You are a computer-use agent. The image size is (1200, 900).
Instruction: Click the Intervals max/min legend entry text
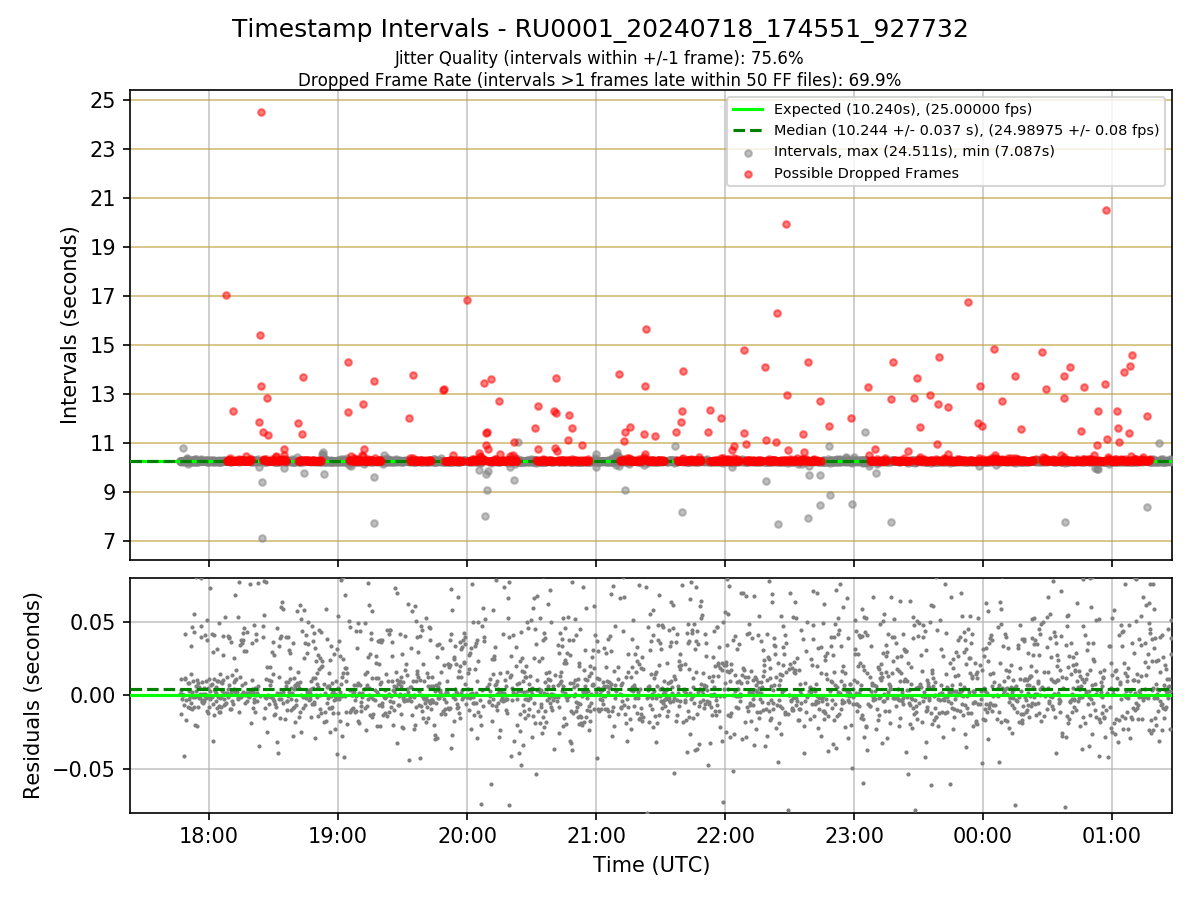tap(914, 151)
